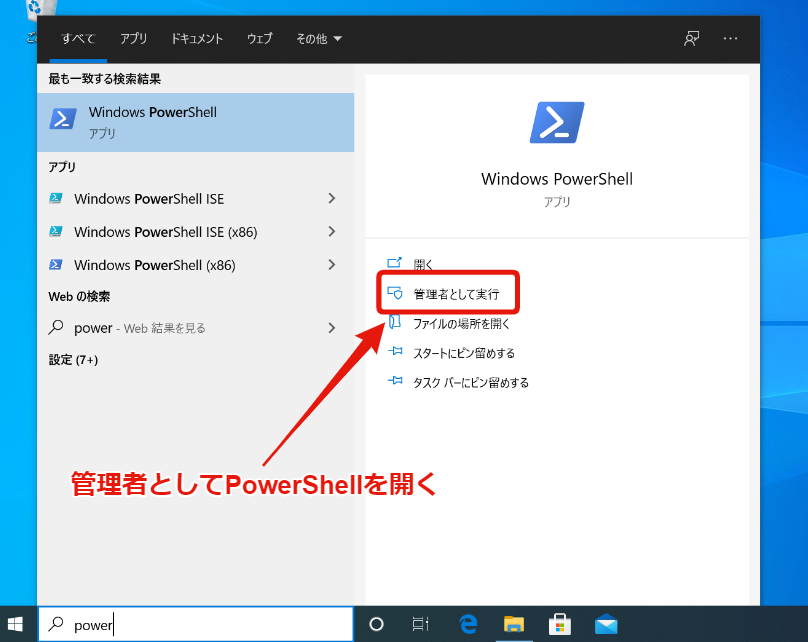Expand the power web result chevron

[x=332, y=328]
